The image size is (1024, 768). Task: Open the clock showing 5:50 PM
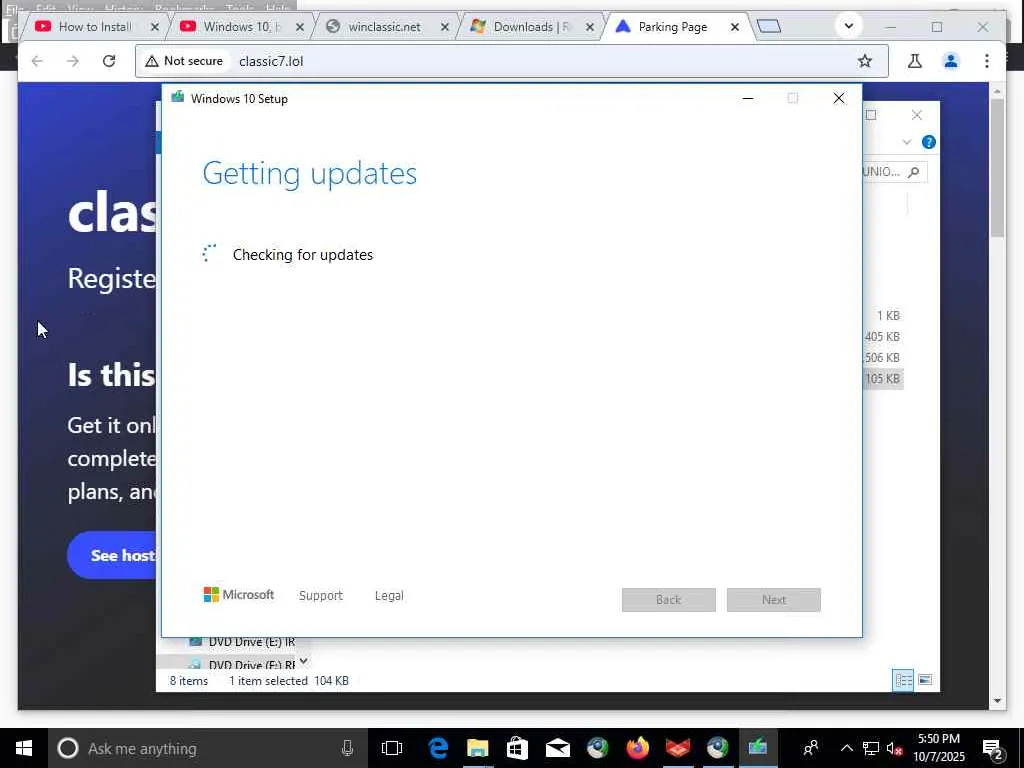pyautogui.click(x=938, y=748)
